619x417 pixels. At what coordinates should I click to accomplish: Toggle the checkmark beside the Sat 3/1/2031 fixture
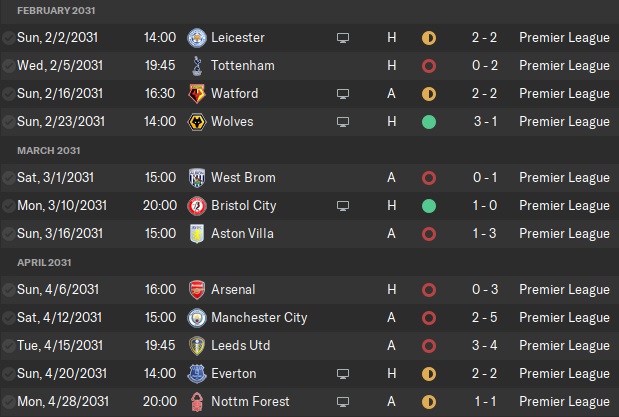9,178
